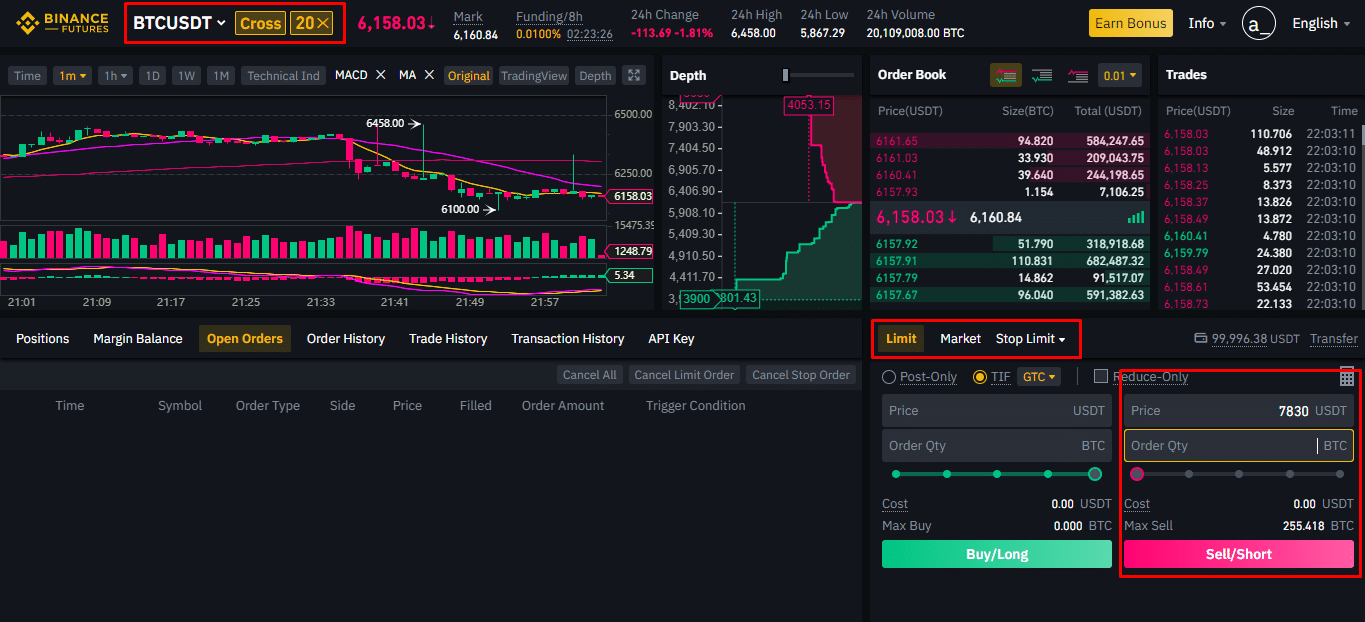
Task: Select the 1M chart interval
Action: [x=222, y=75]
